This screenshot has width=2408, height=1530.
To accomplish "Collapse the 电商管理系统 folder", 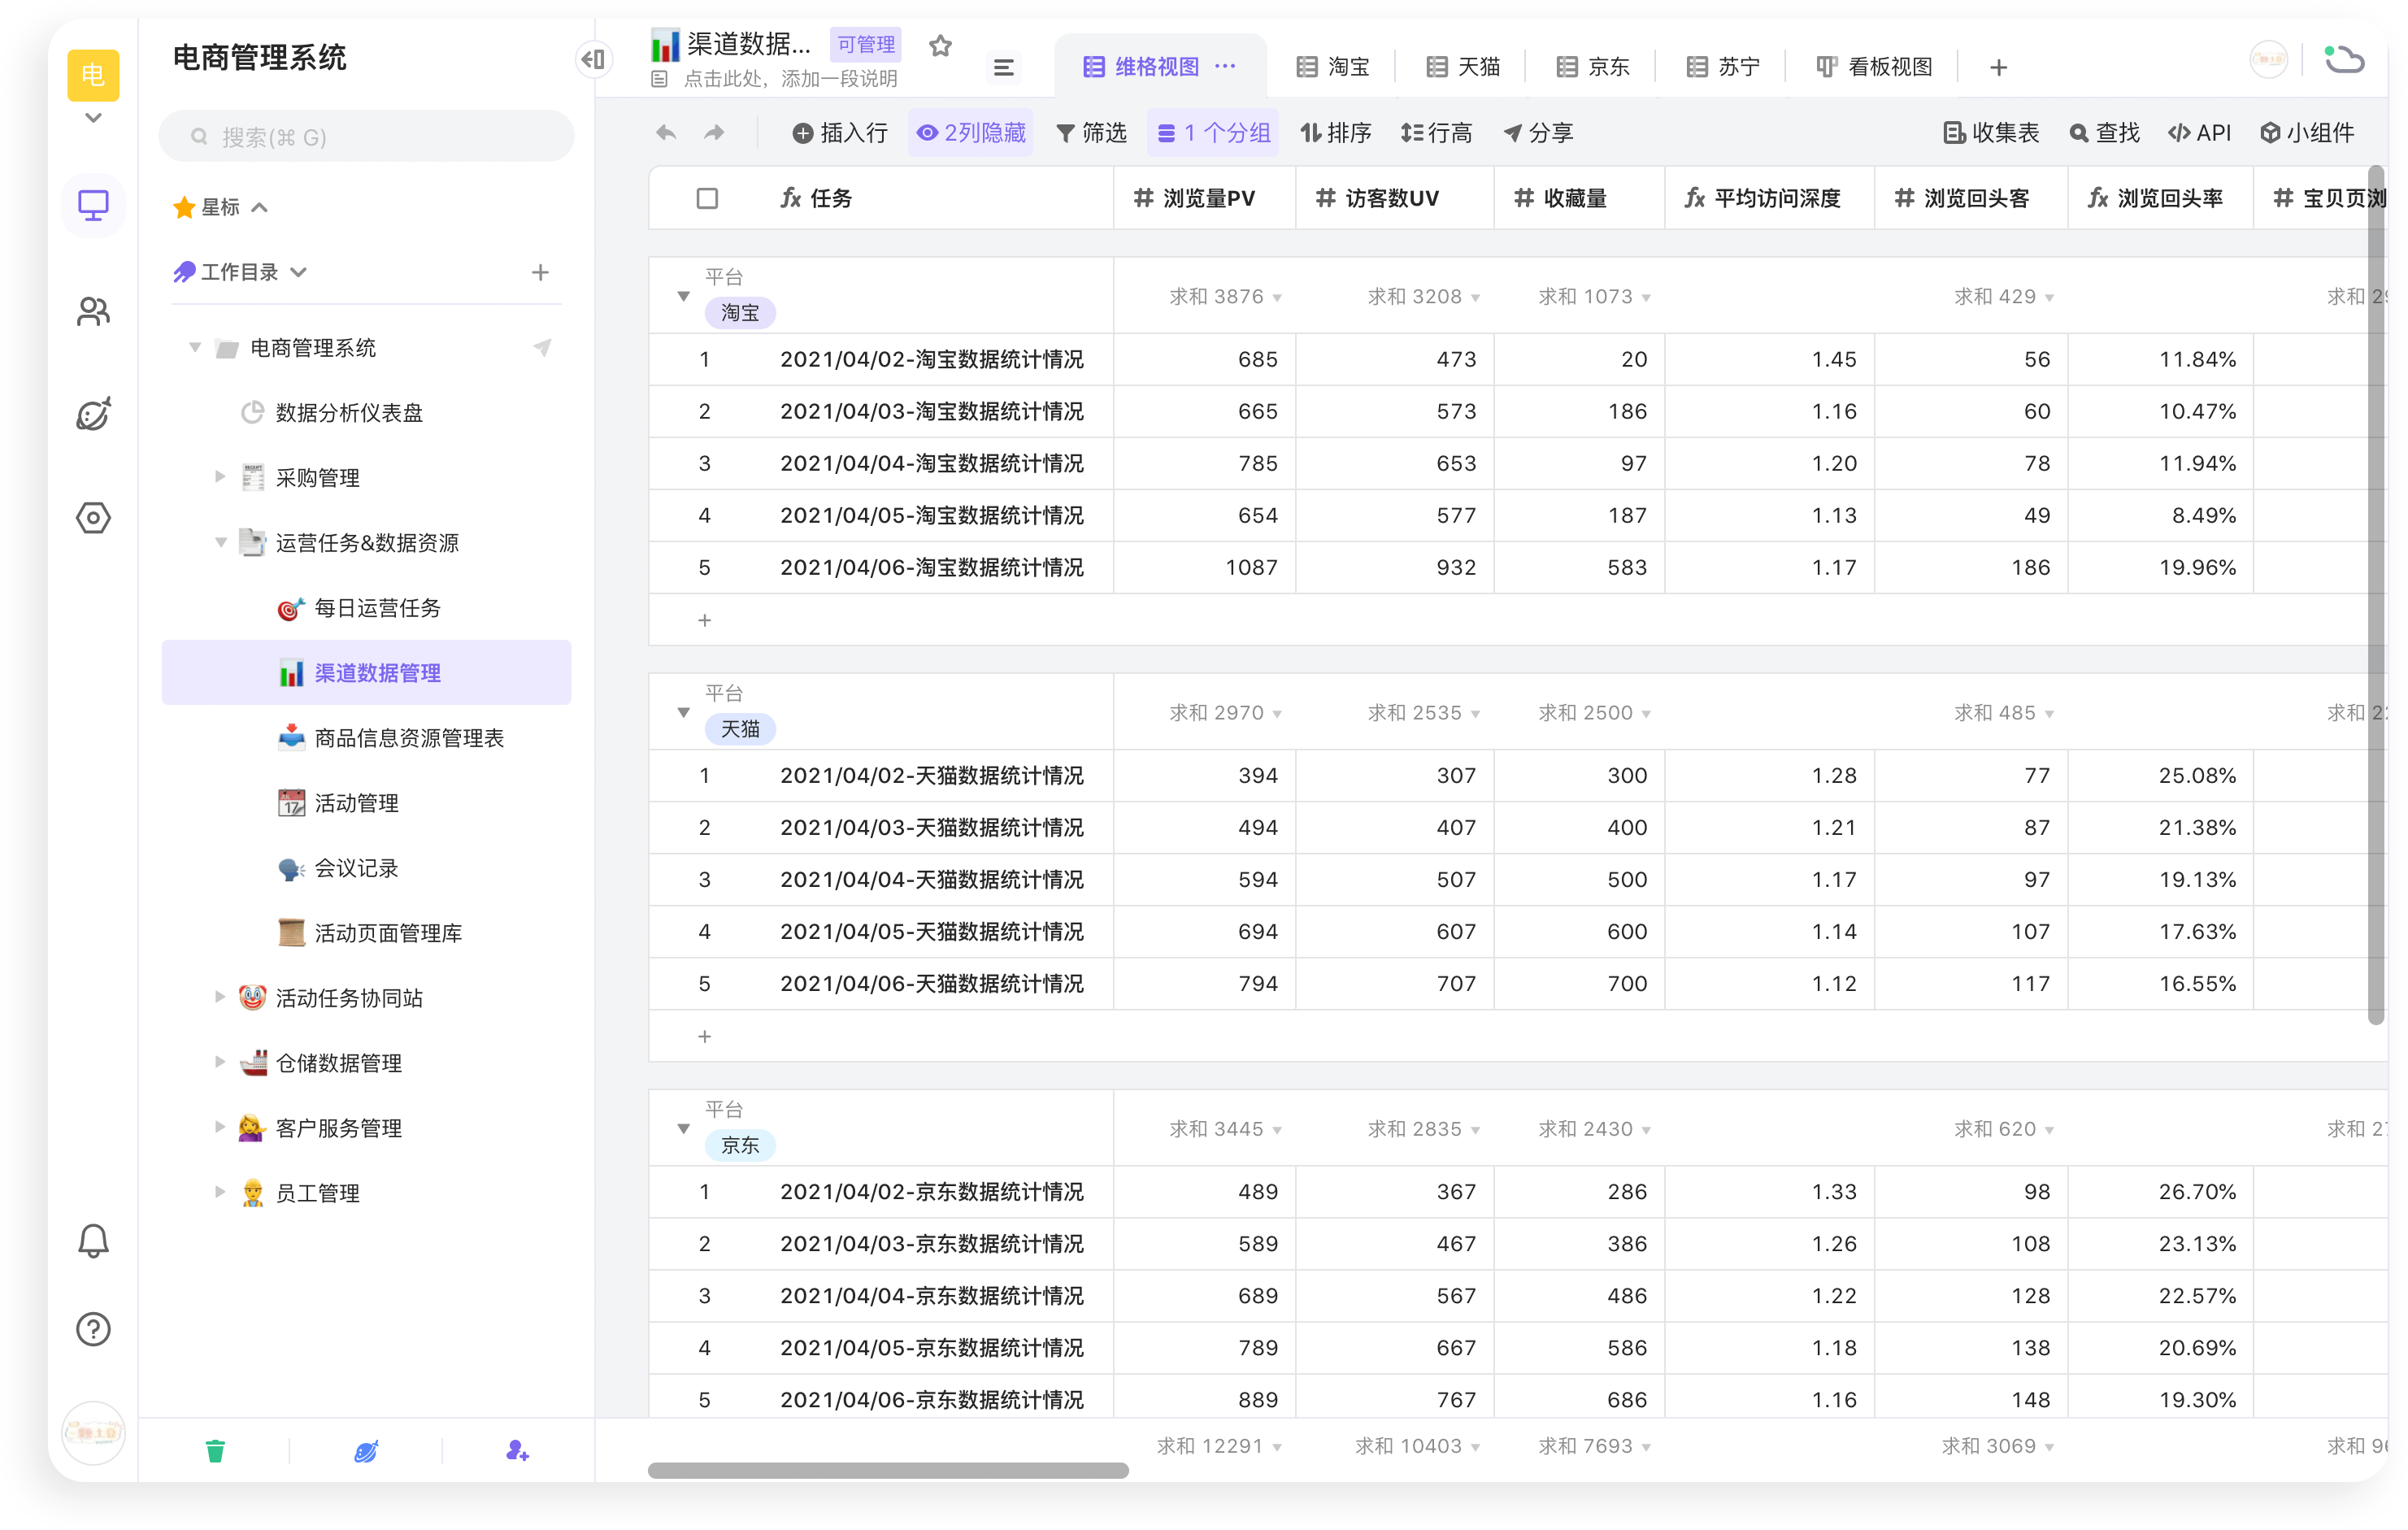I will coord(195,347).
